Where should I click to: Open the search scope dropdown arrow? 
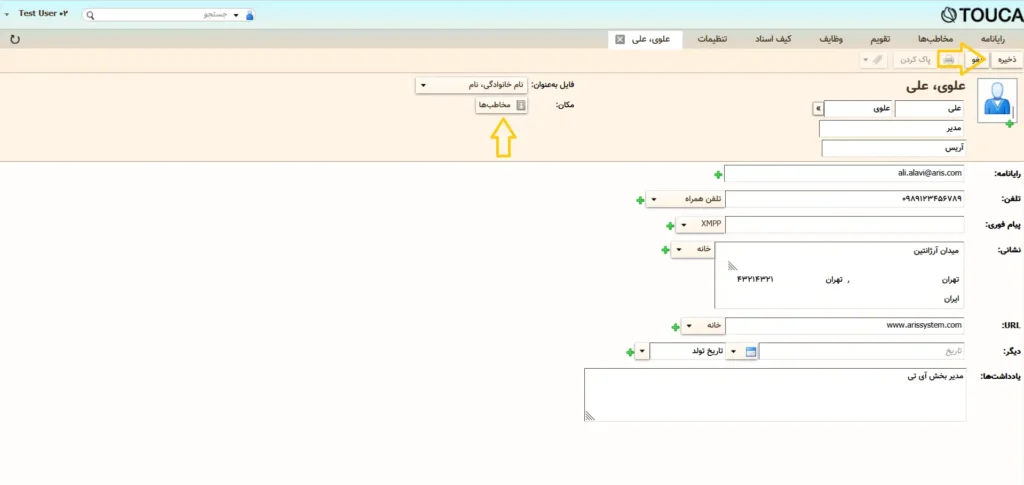(x=236, y=15)
